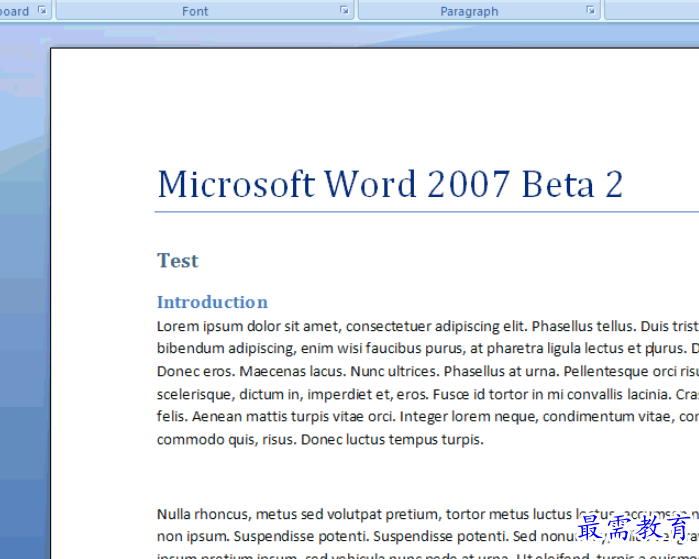Image resolution: width=699 pixels, height=559 pixels.
Task: Click the line starting "scelerisque, dictum in"
Action: point(428,395)
